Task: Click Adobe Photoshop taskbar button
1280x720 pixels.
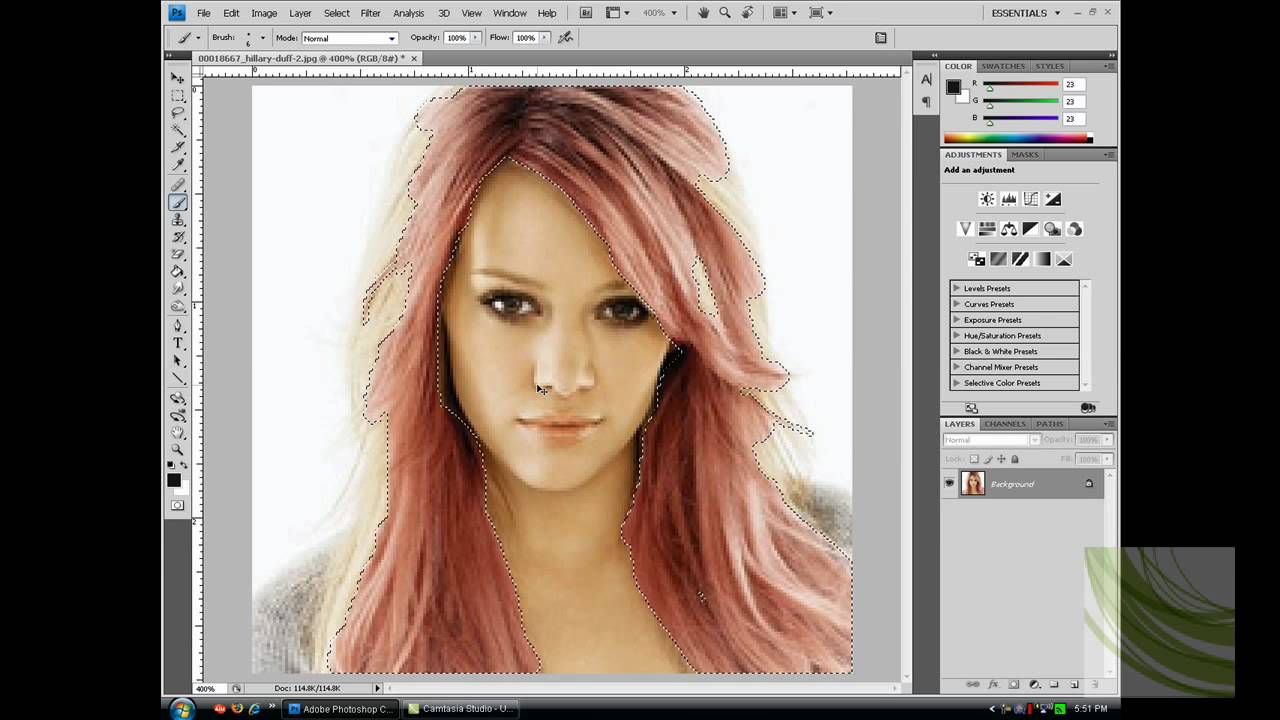Action: [x=341, y=709]
